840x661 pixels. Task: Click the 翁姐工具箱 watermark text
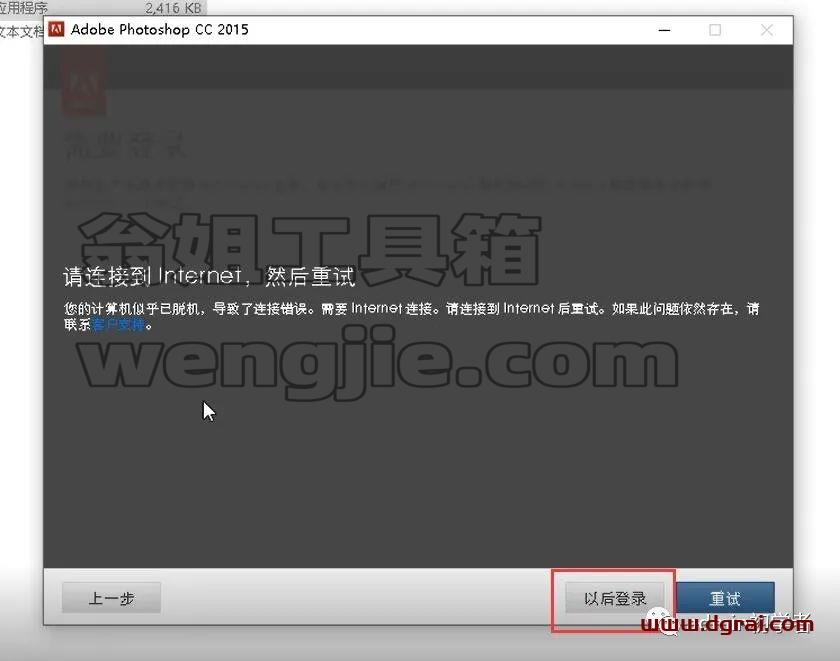309,249
